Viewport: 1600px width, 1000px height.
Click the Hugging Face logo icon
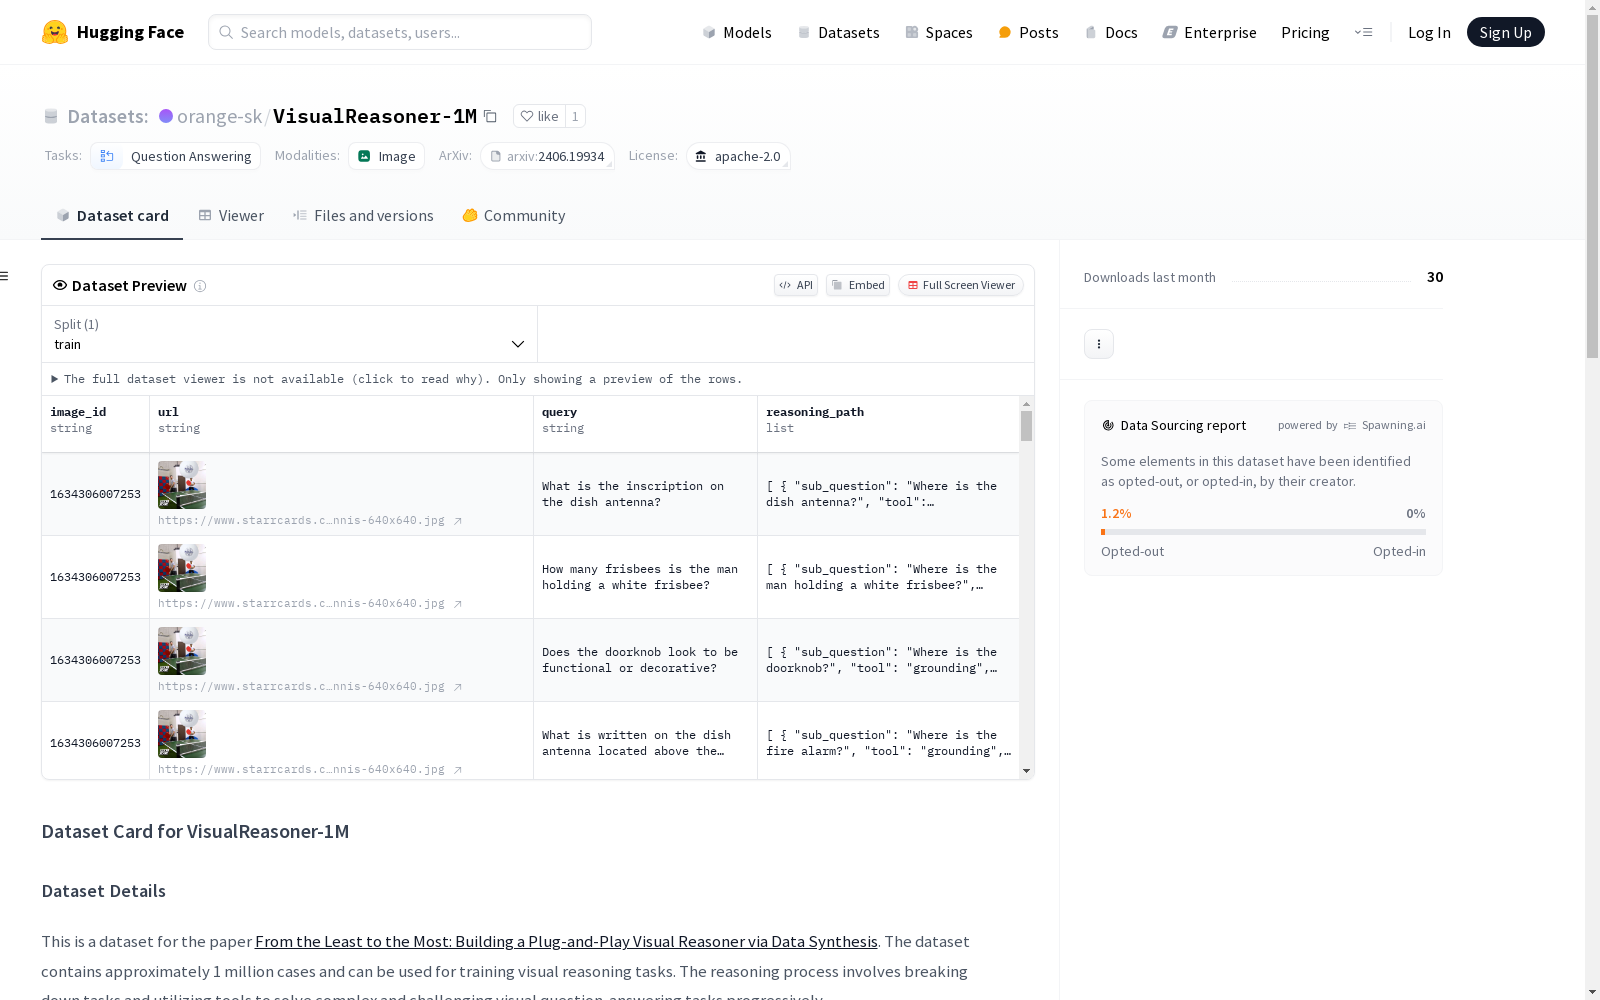coord(55,32)
